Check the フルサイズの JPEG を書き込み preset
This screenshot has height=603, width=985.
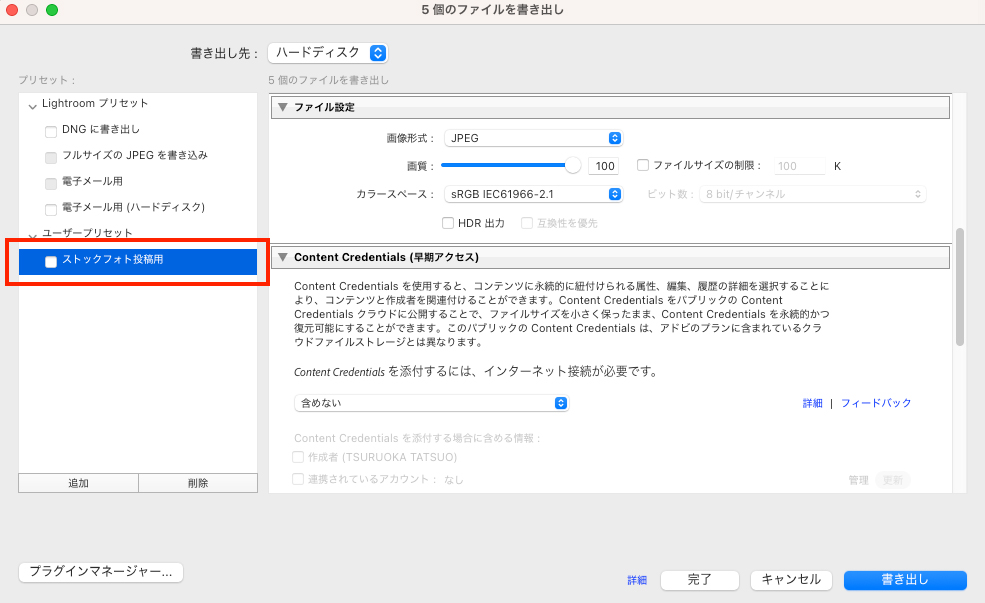50,156
